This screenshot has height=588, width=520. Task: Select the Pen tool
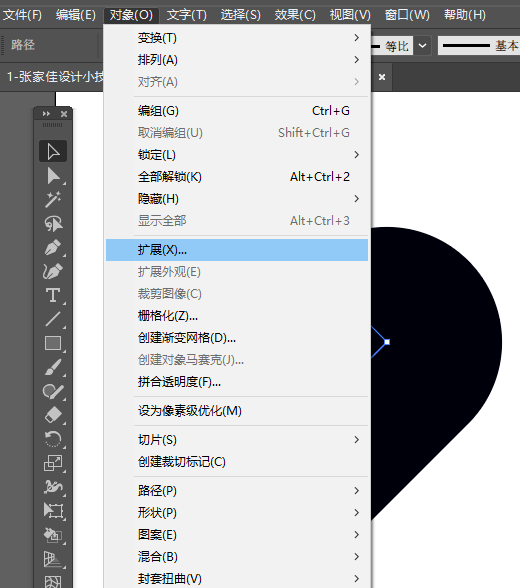point(53,248)
